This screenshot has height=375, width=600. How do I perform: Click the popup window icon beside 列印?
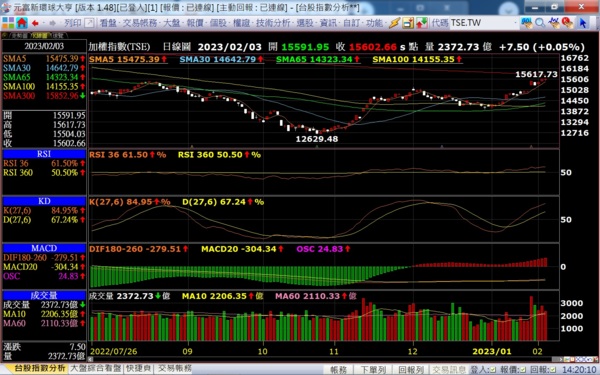[89, 23]
